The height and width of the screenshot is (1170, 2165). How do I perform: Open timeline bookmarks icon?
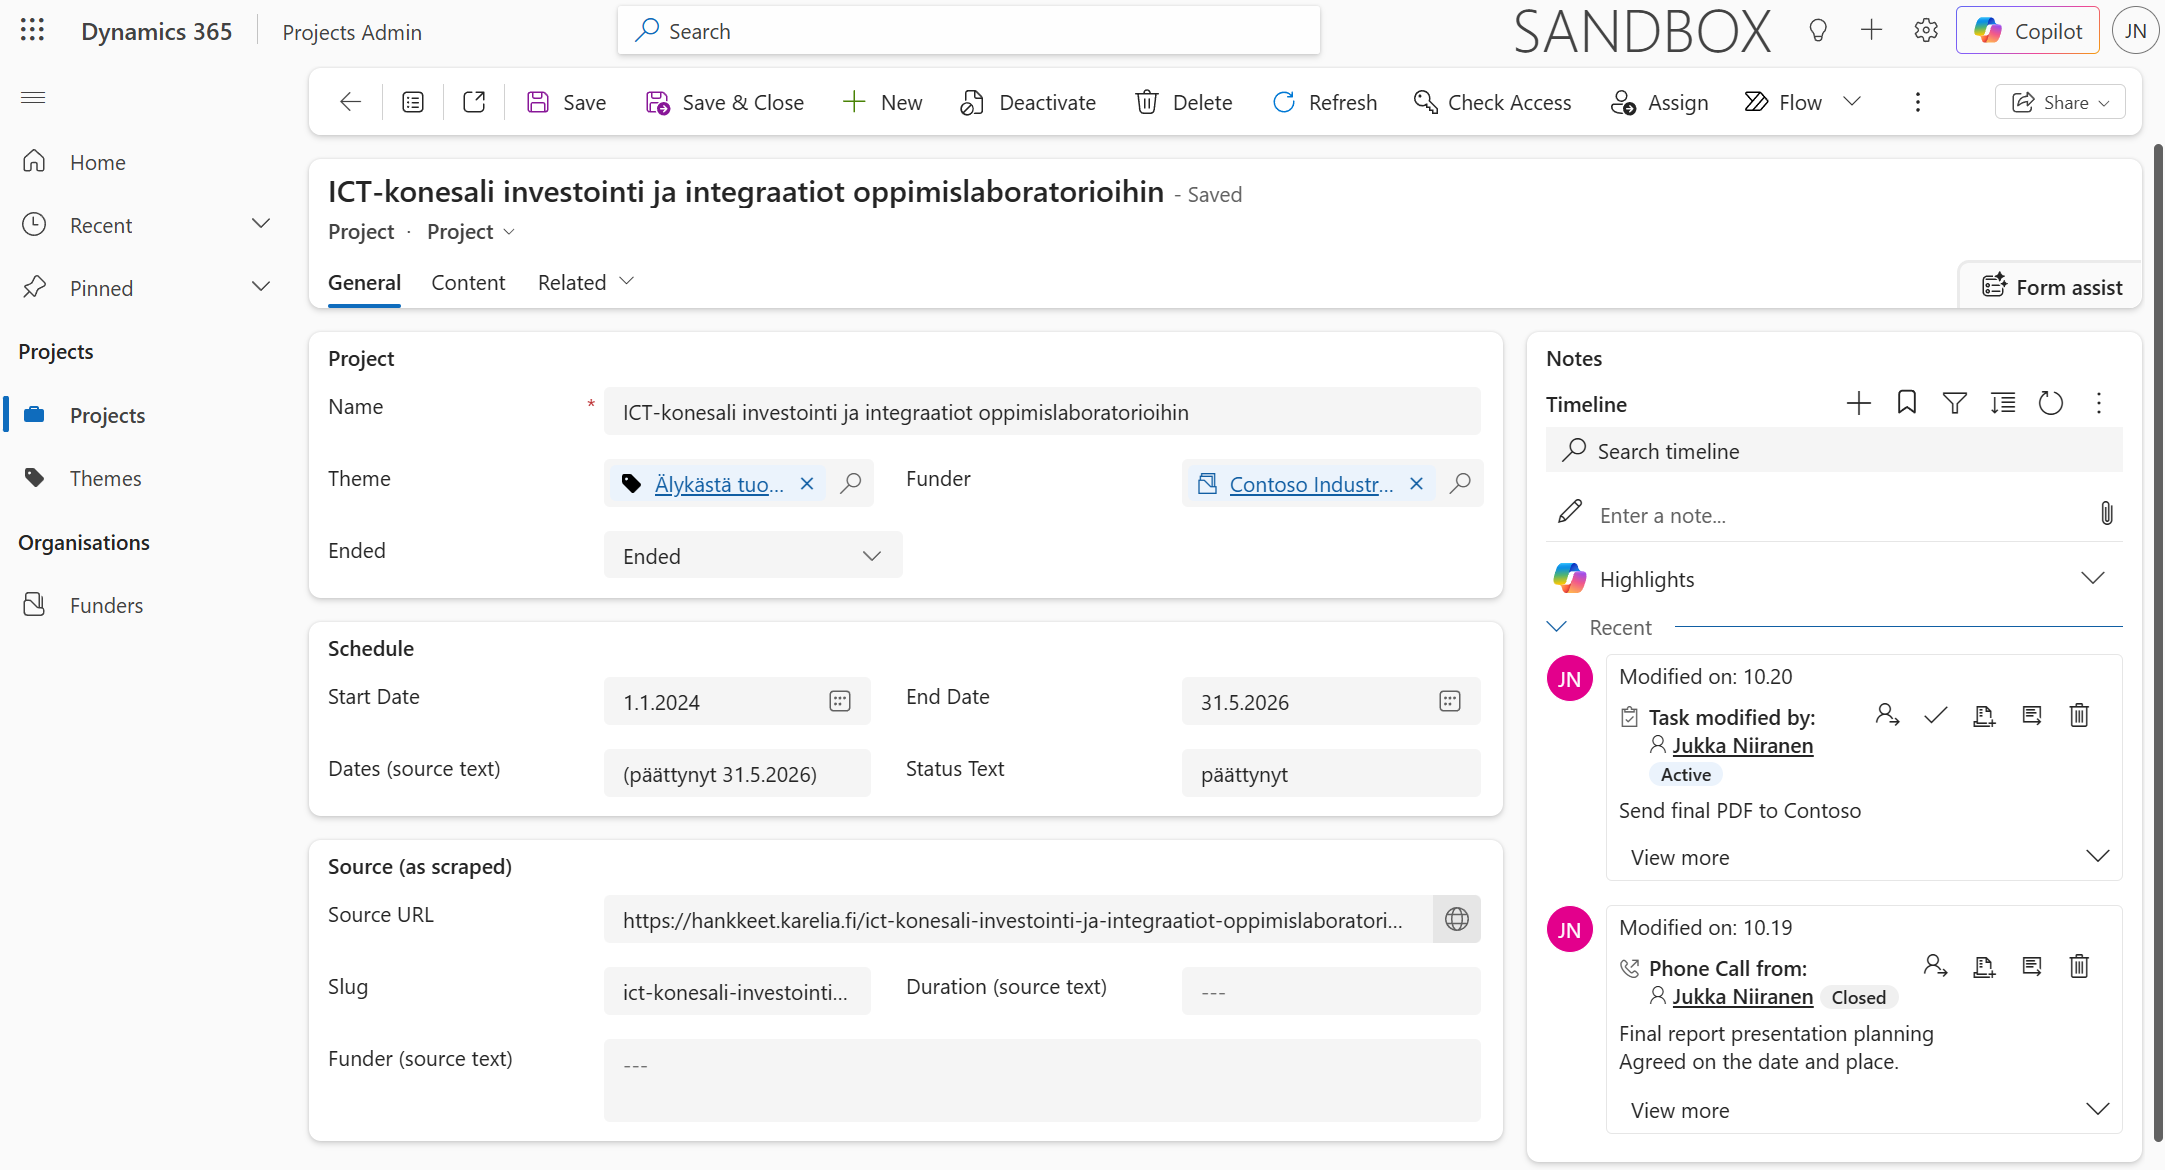[x=1907, y=404]
